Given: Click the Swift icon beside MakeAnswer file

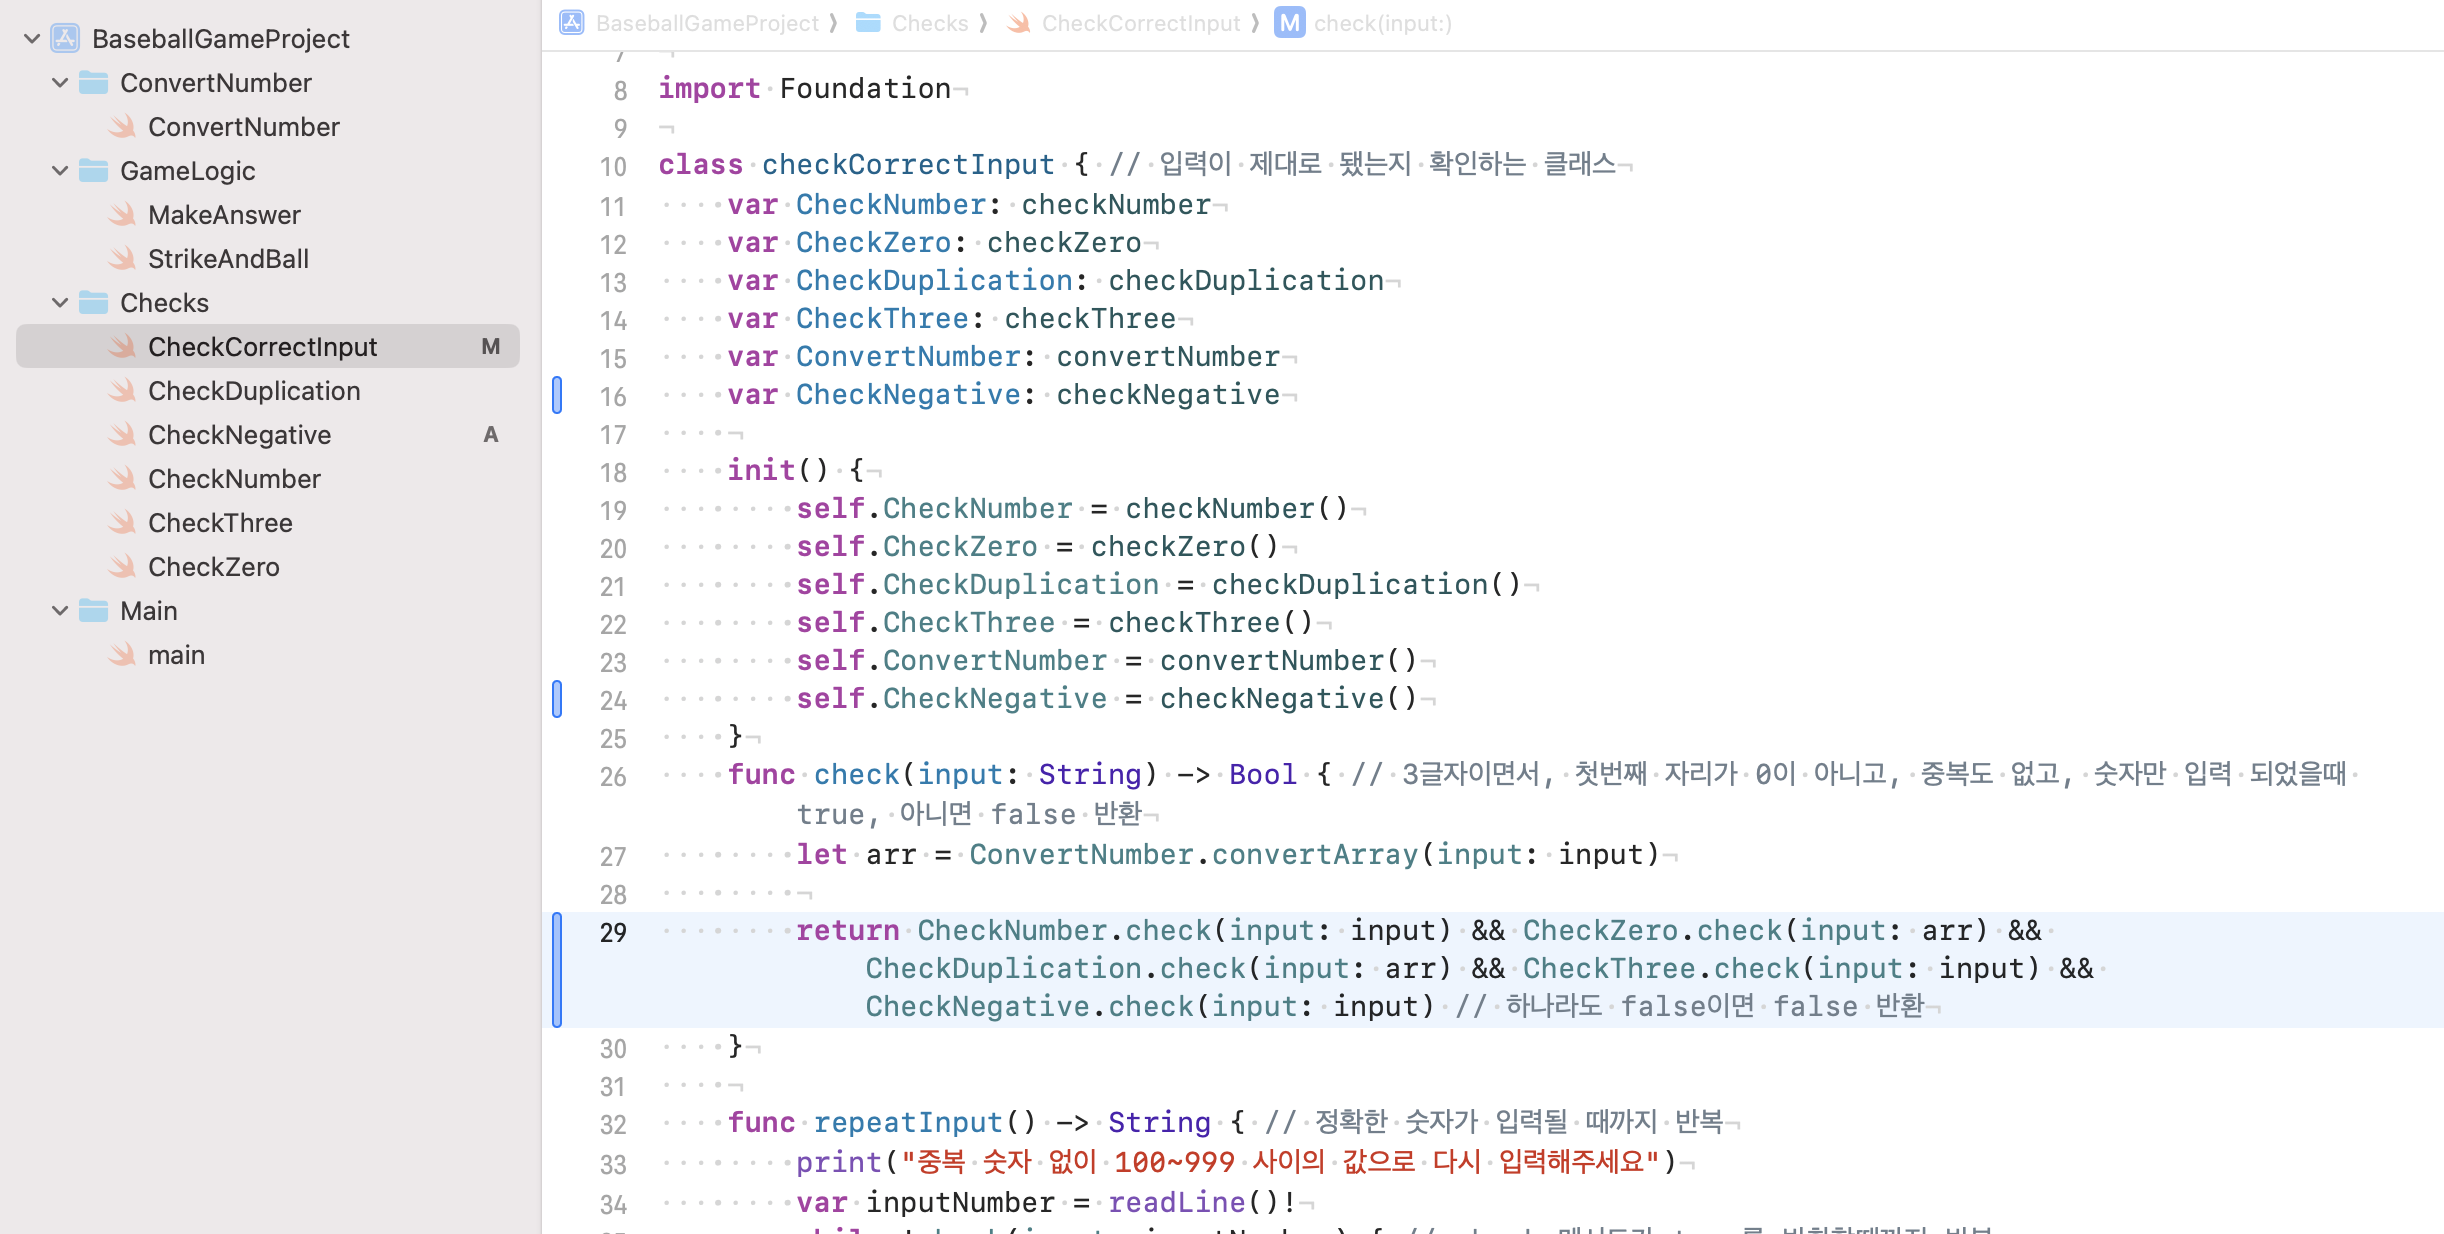Looking at the screenshot, I should point(122,215).
